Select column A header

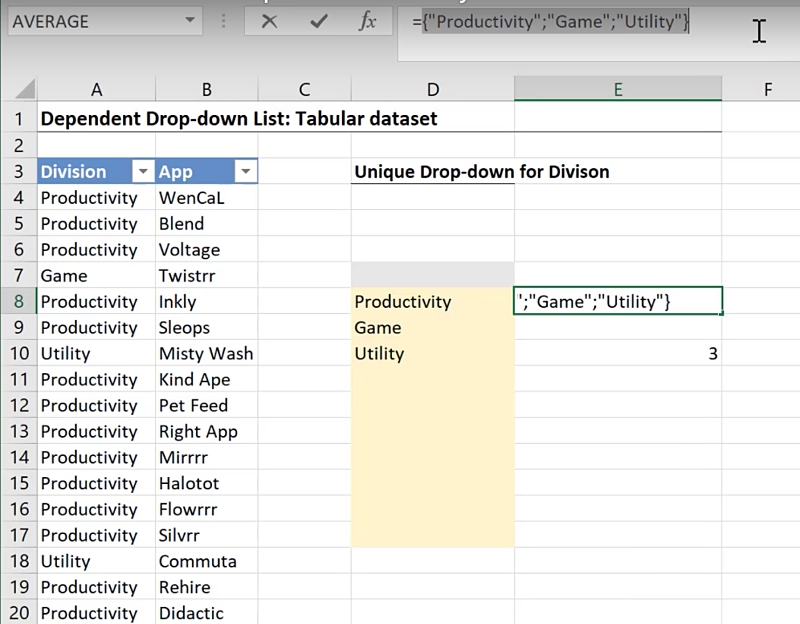pos(95,90)
